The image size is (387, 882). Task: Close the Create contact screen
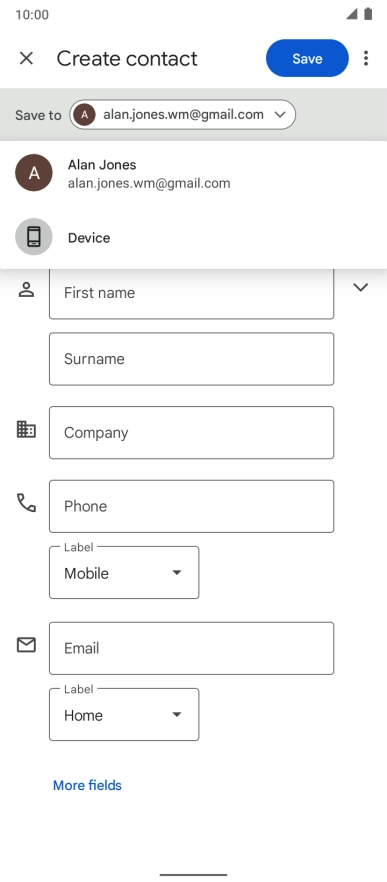coord(26,58)
